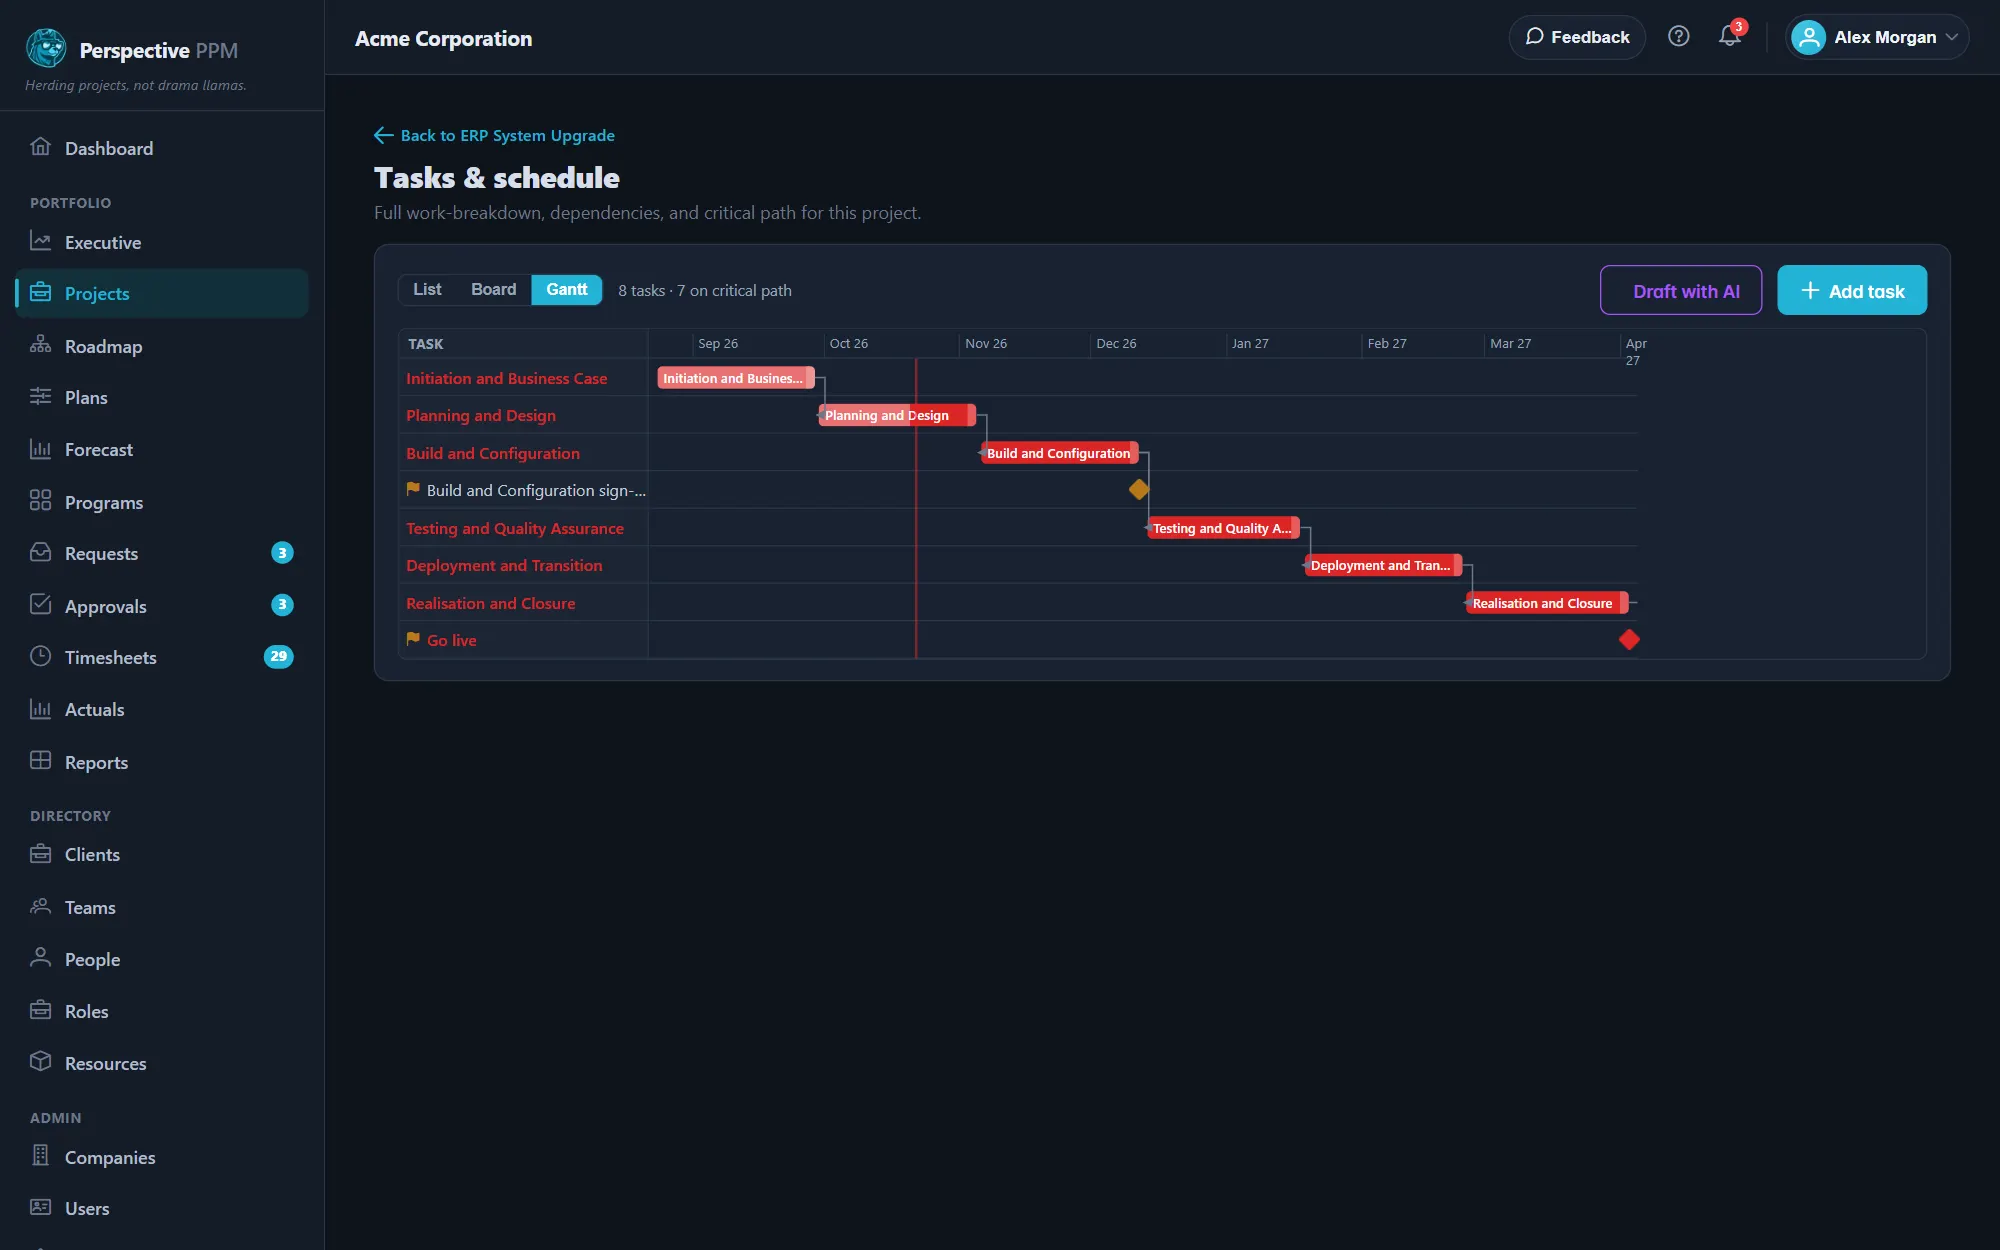2000x1250 pixels.
Task: Click the Roadmap hierarchy icon
Action: tap(40, 345)
